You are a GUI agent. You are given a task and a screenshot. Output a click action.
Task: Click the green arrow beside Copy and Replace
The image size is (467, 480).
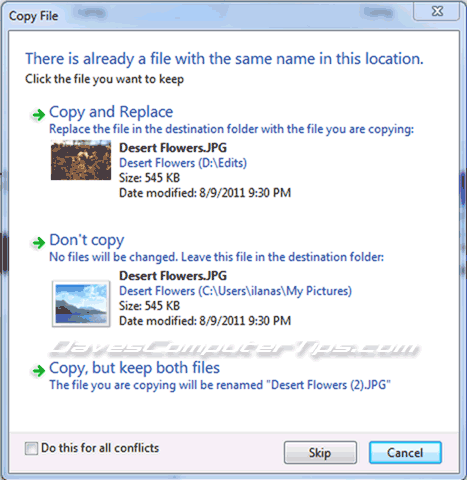[38, 115]
